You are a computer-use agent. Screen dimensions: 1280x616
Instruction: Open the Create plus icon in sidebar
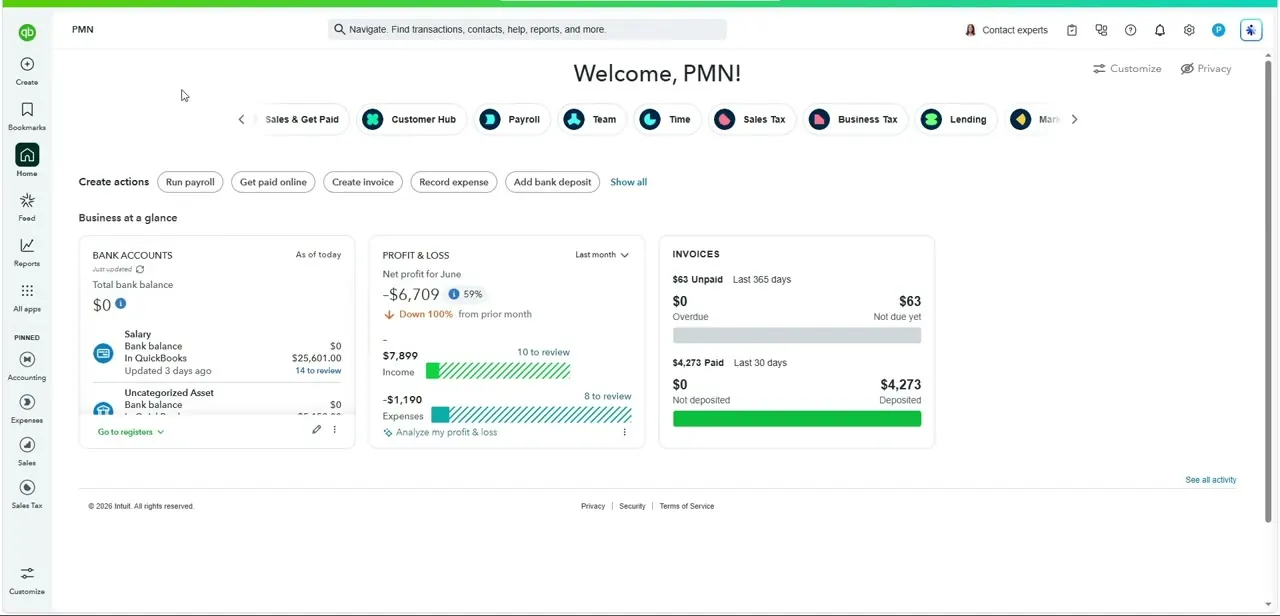(27, 64)
